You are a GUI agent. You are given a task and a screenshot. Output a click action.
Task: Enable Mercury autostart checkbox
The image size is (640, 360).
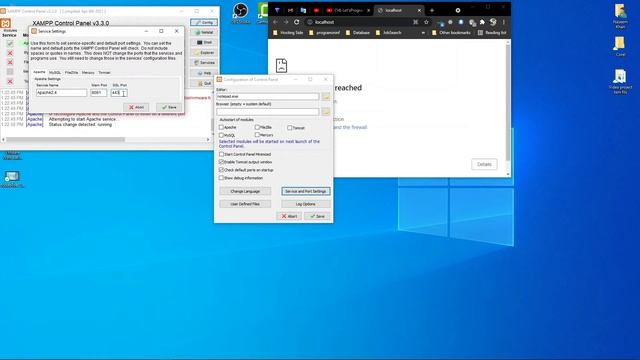pos(257,135)
